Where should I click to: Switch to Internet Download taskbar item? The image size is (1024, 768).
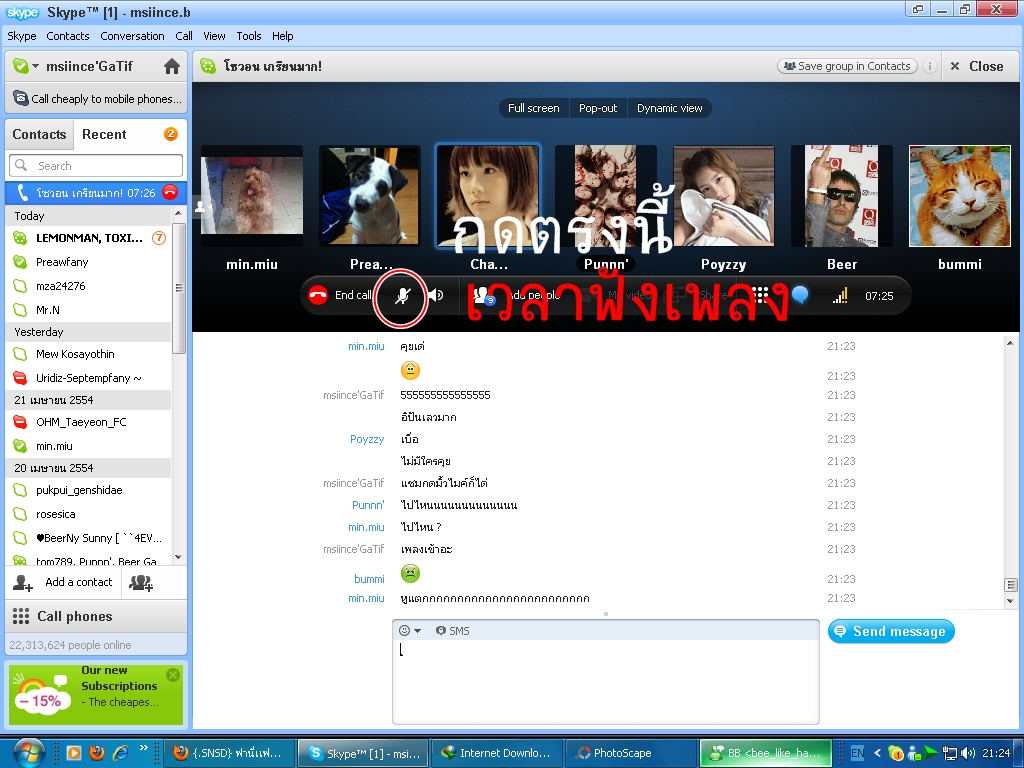497,753
